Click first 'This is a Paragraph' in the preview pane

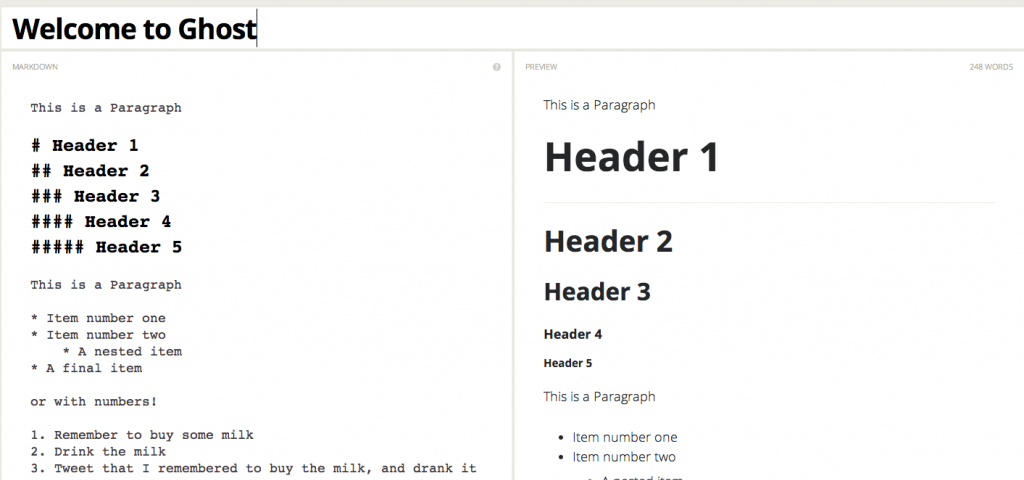click(x=600, y=105)
